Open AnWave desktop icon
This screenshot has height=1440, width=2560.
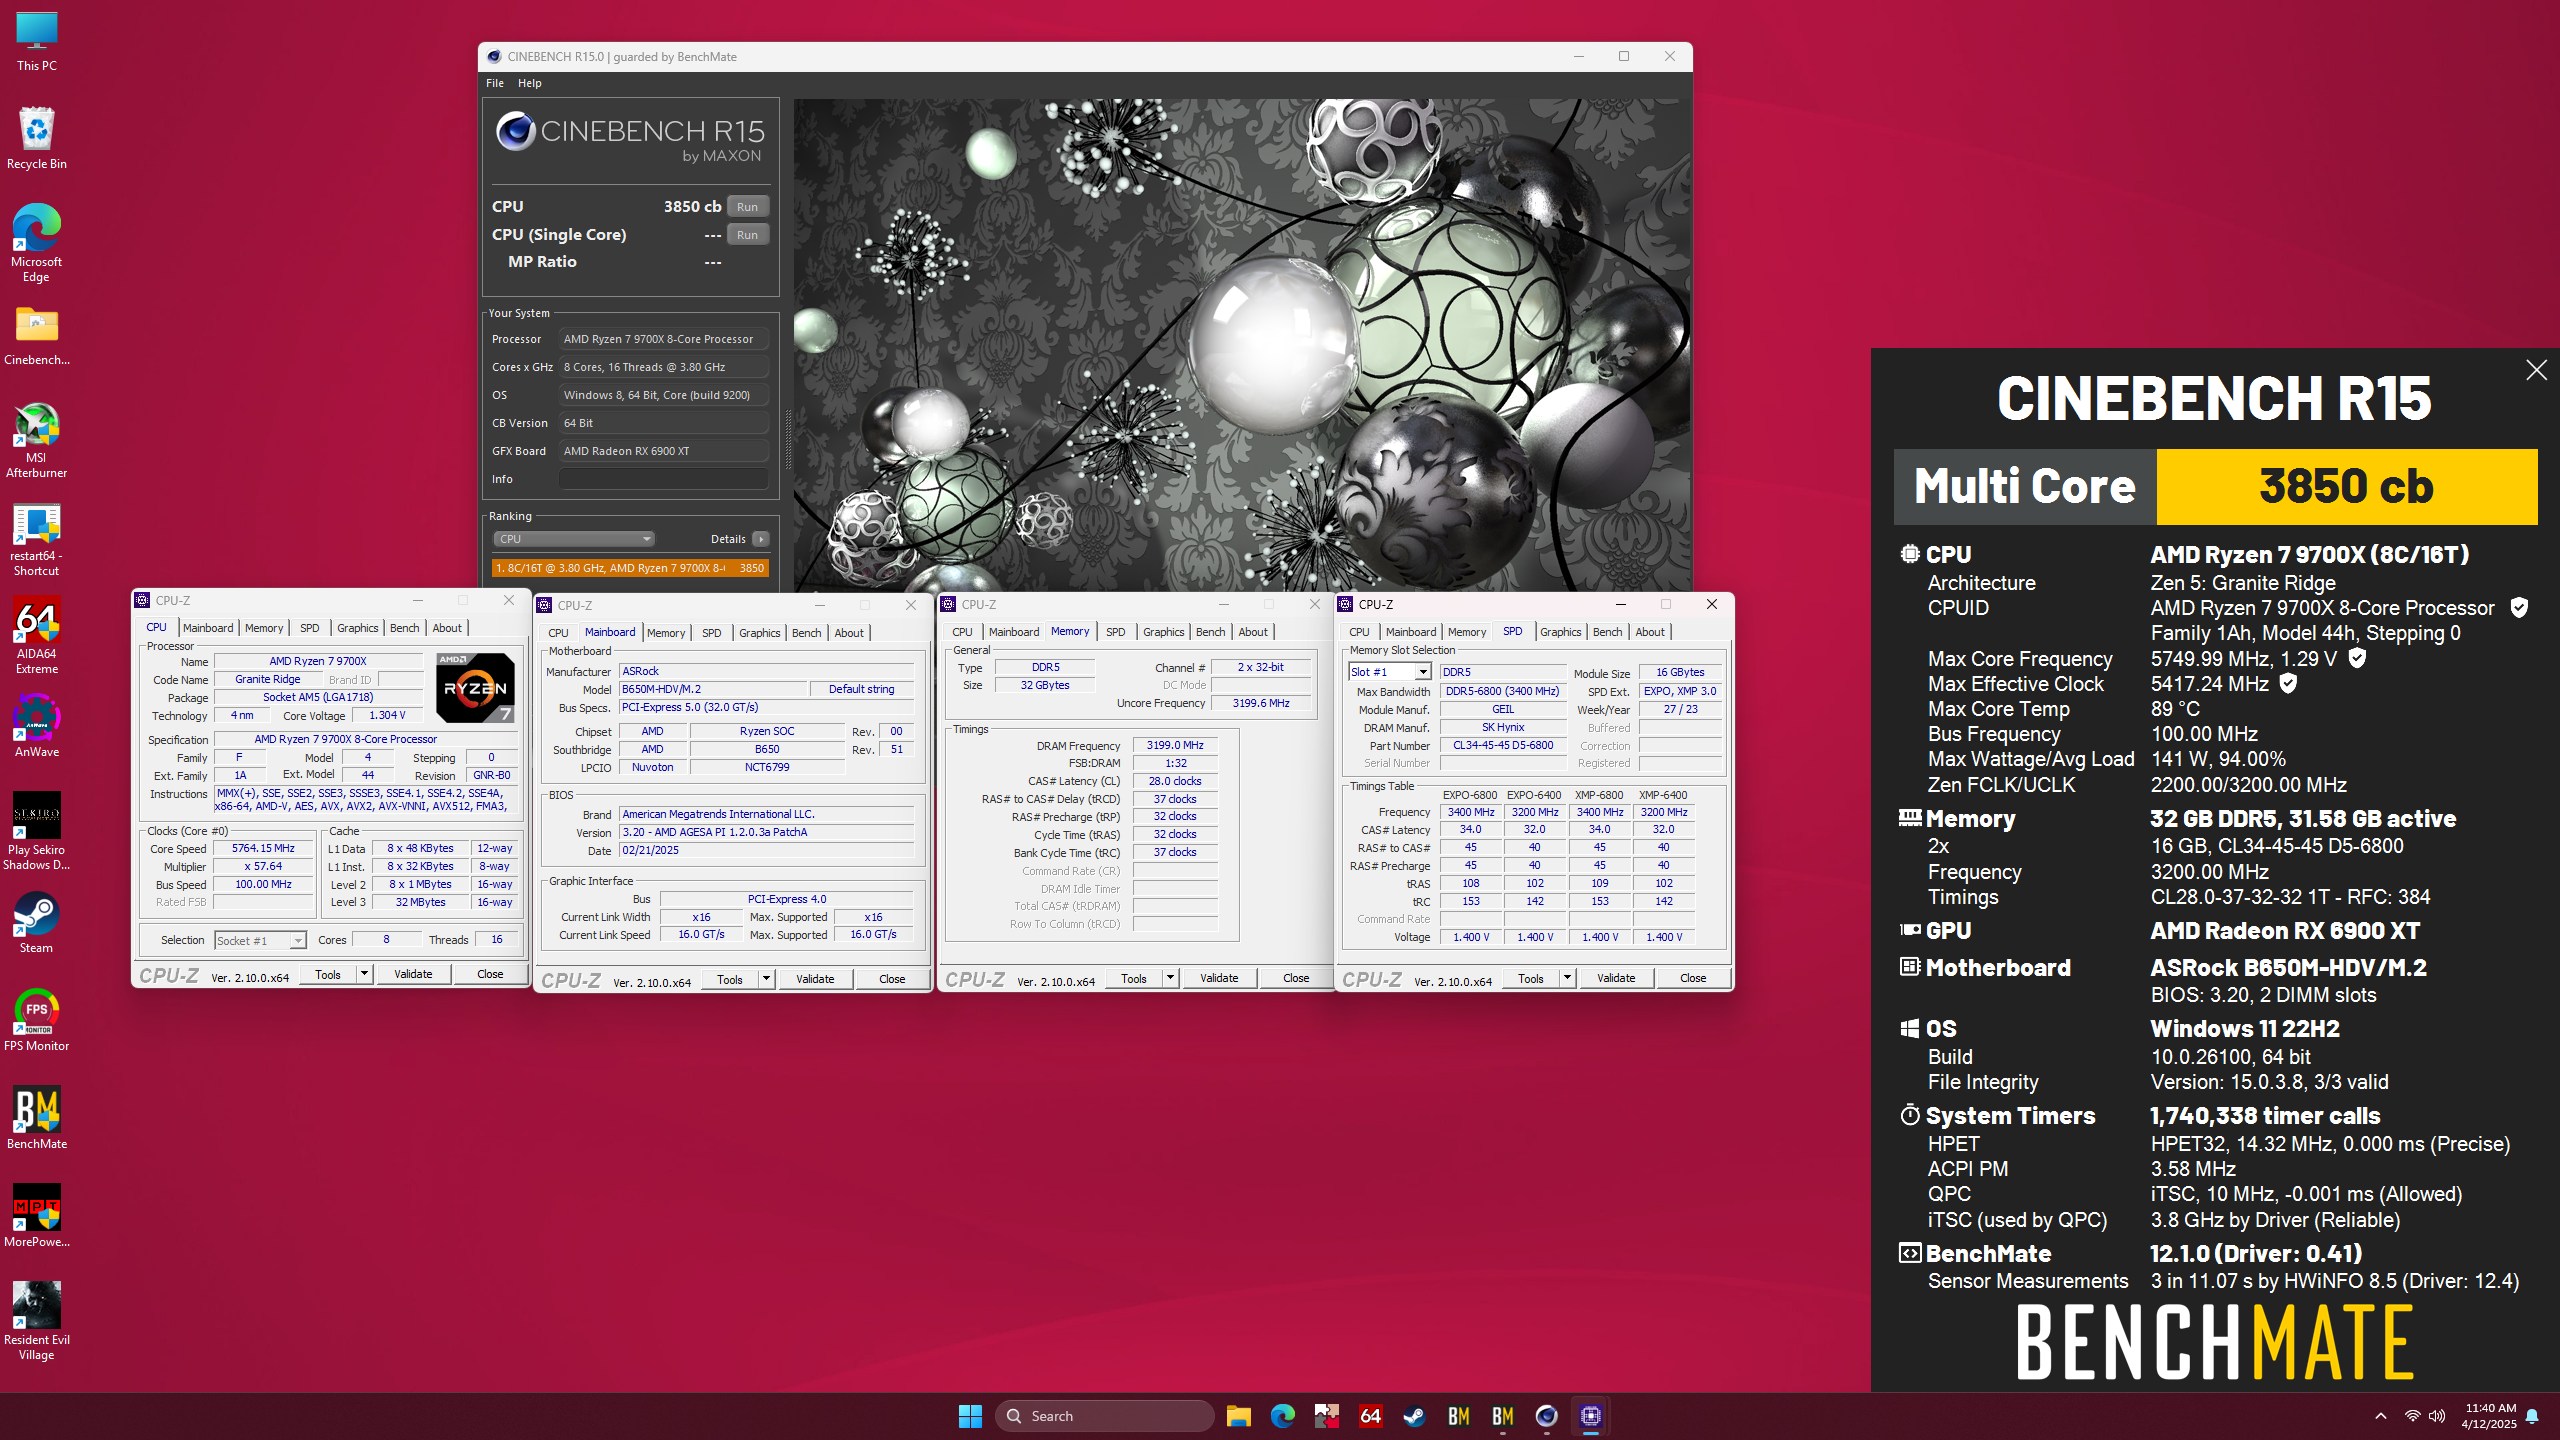click(x=36, y=727)
